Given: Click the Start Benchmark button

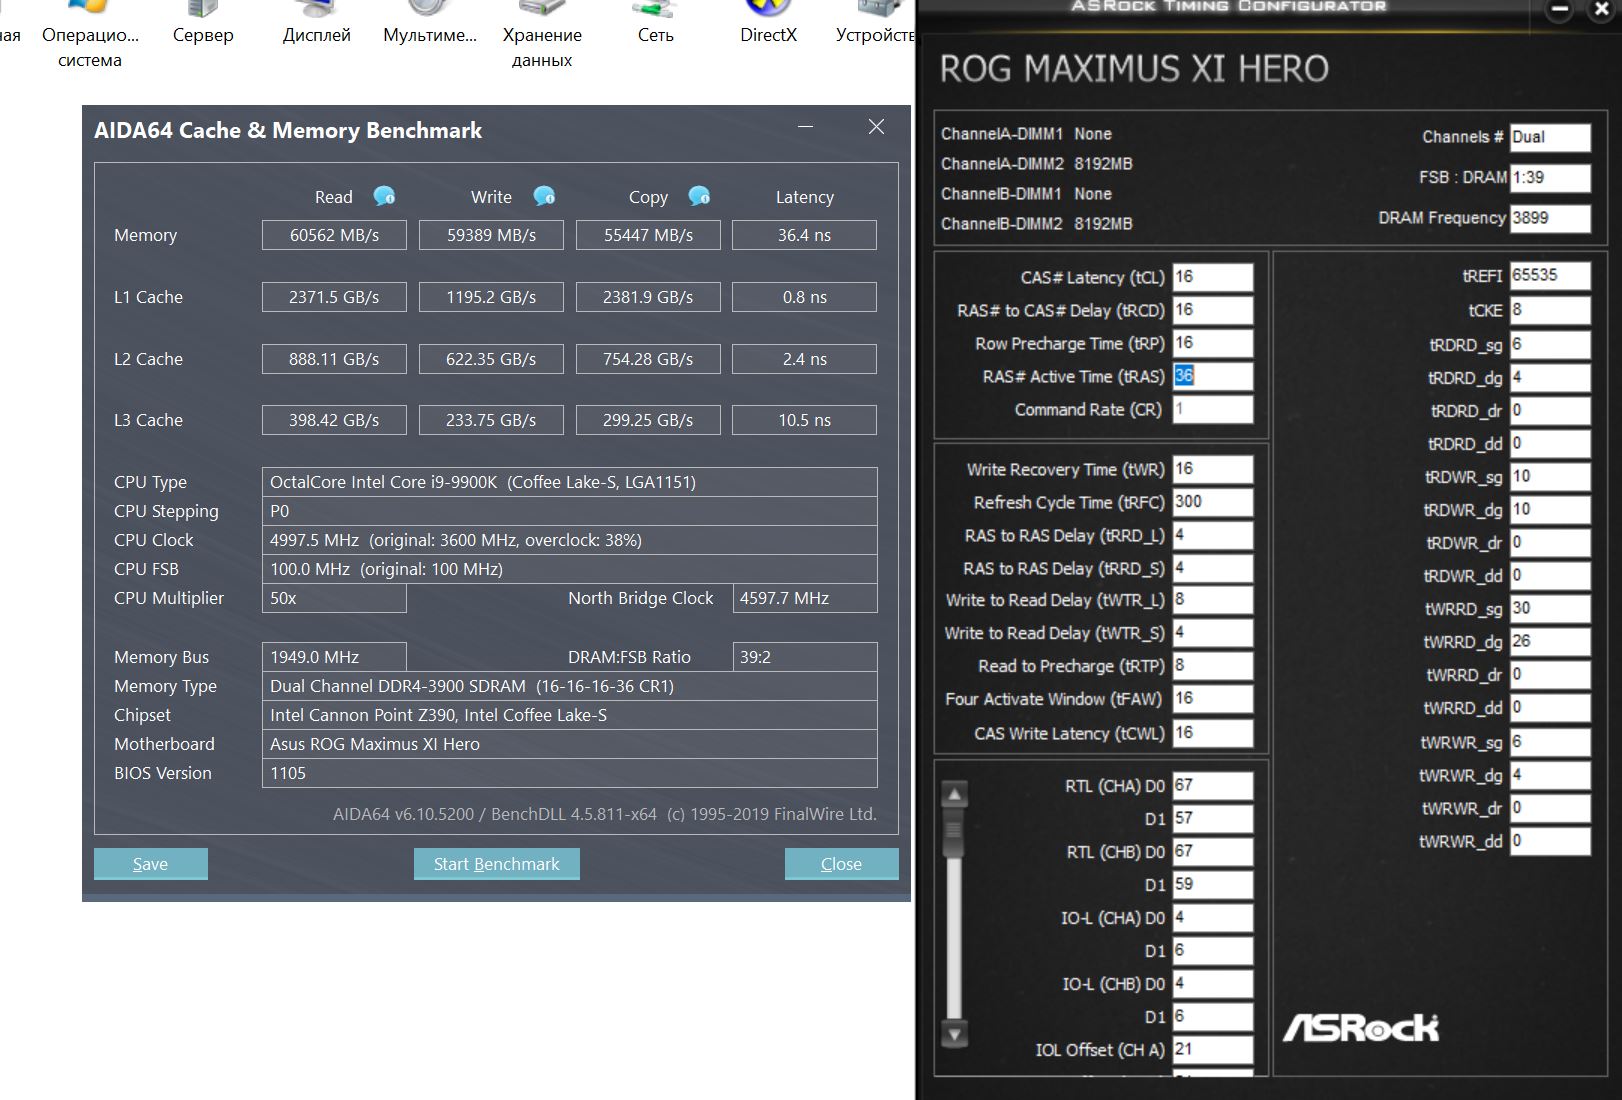Looking at the screenshot, I should (497, 864).
